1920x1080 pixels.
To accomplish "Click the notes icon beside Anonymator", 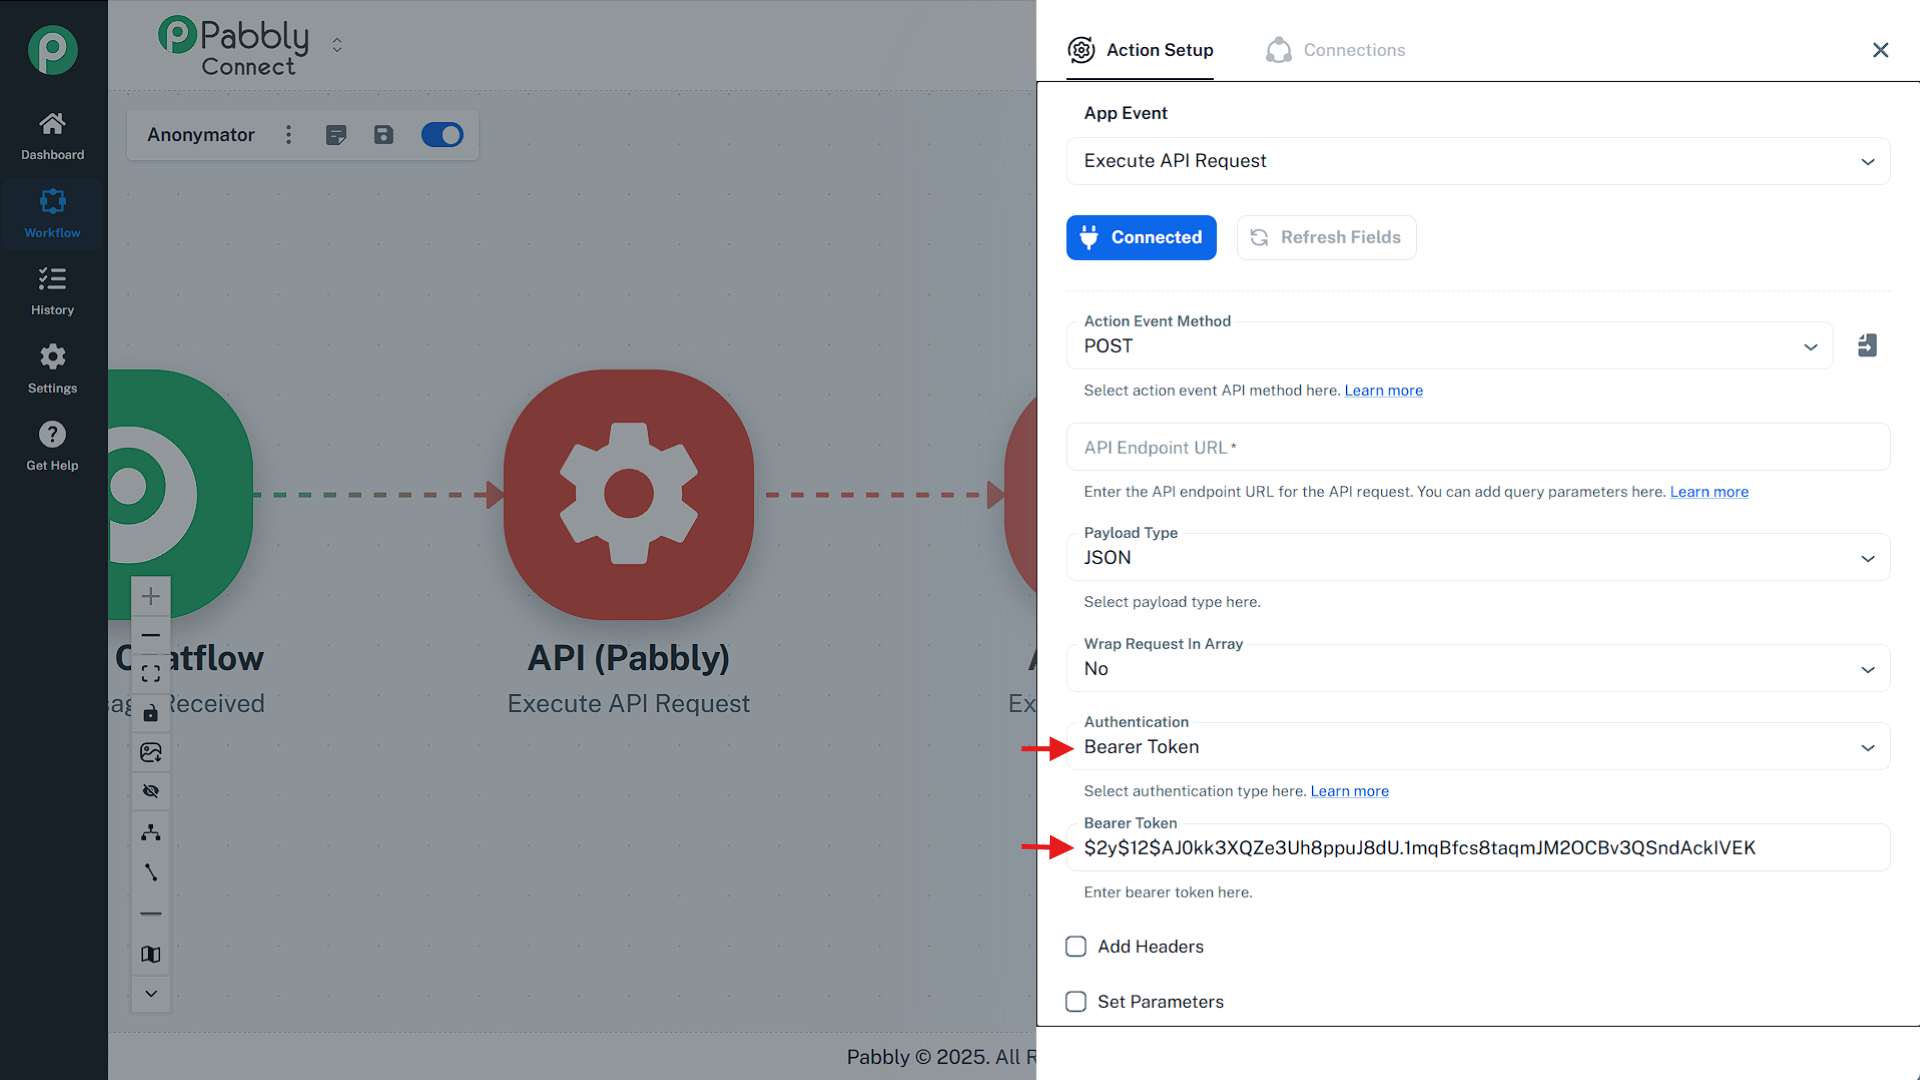I will [x=336, y=134].
